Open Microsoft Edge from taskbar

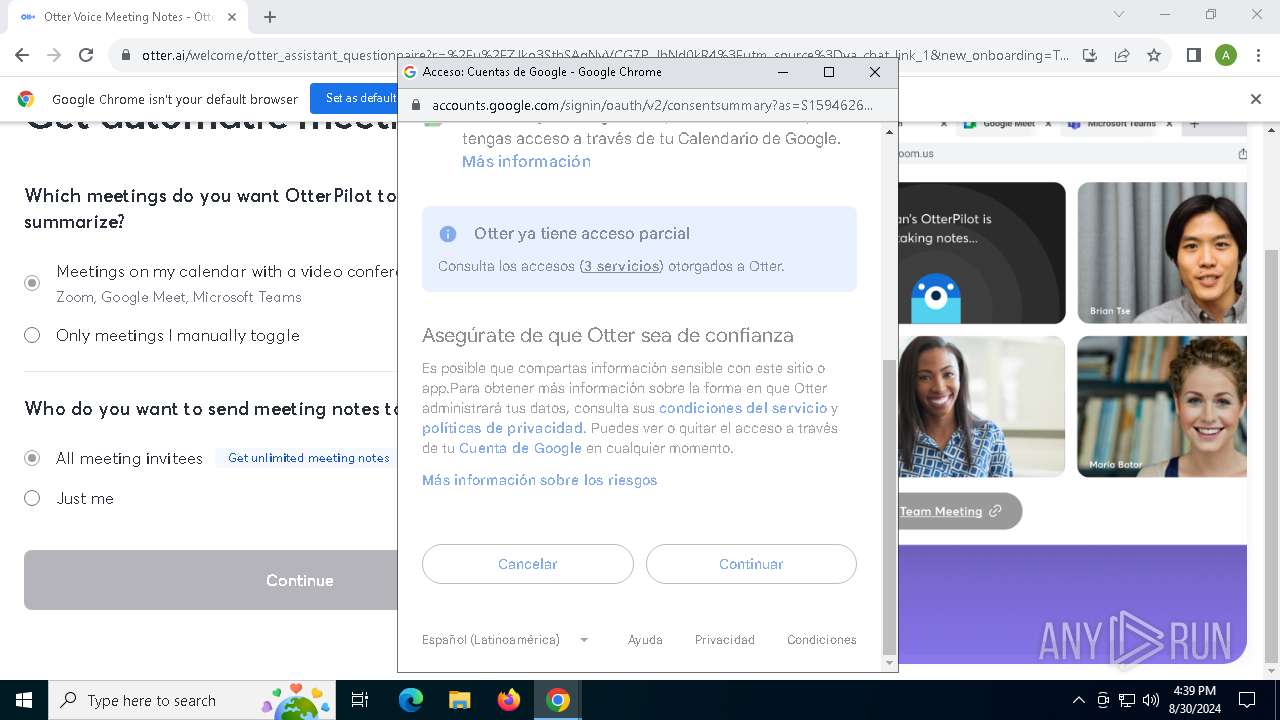click(411, 700)
